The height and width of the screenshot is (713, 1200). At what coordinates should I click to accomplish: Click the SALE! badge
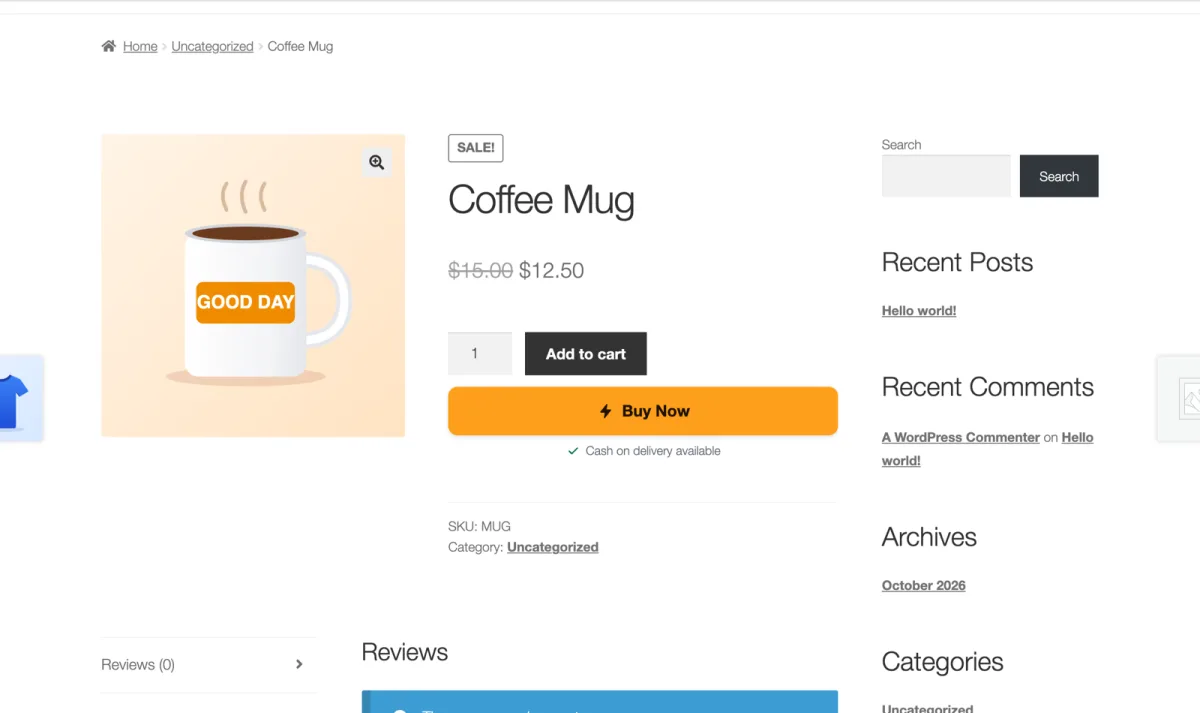point(475,148)
